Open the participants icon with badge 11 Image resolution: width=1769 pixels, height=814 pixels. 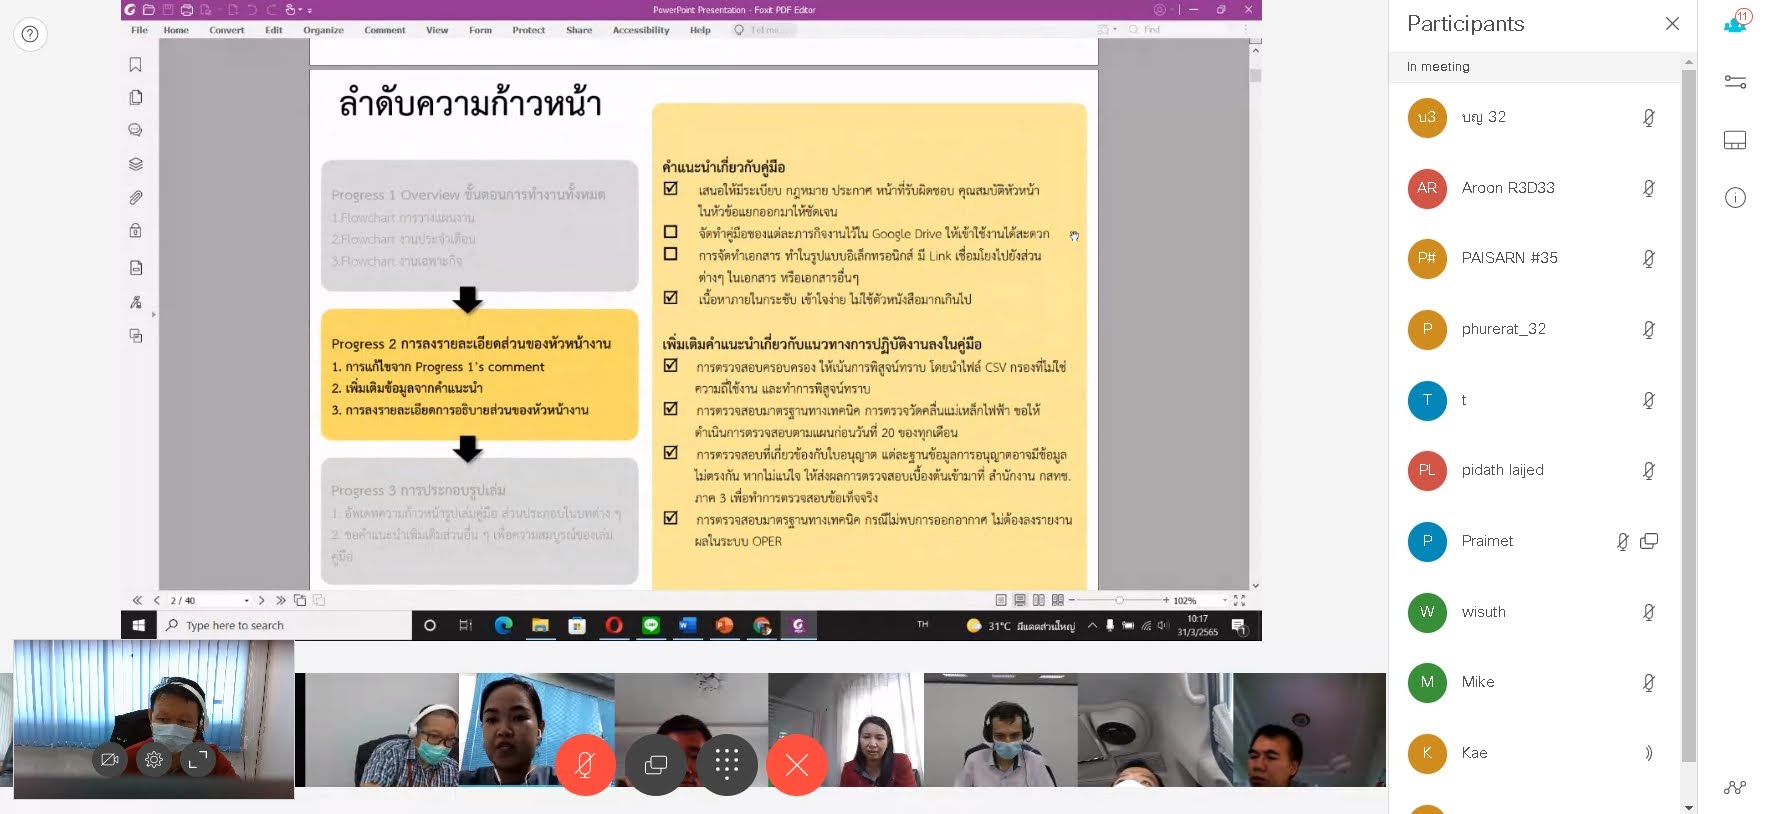click(x=1737, y=21)
